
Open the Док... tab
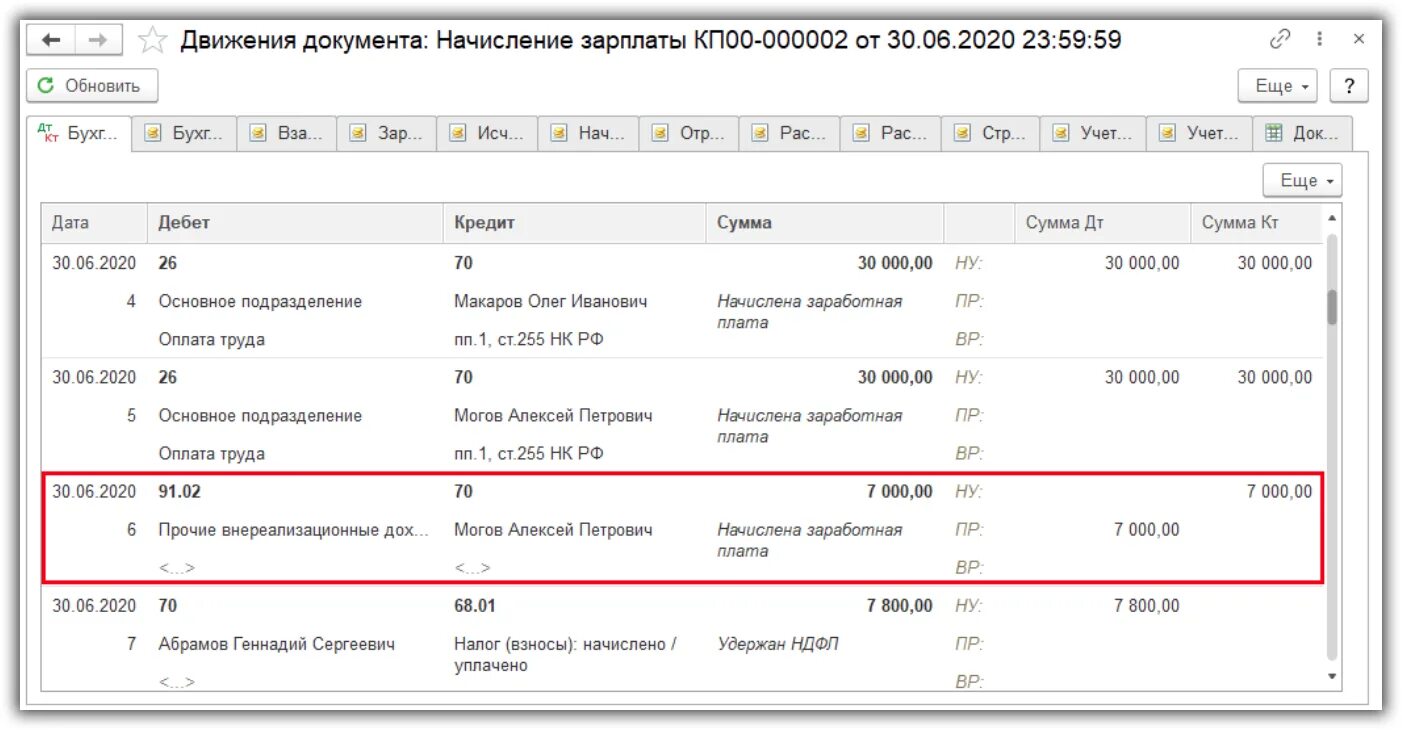pos(1302,133)
